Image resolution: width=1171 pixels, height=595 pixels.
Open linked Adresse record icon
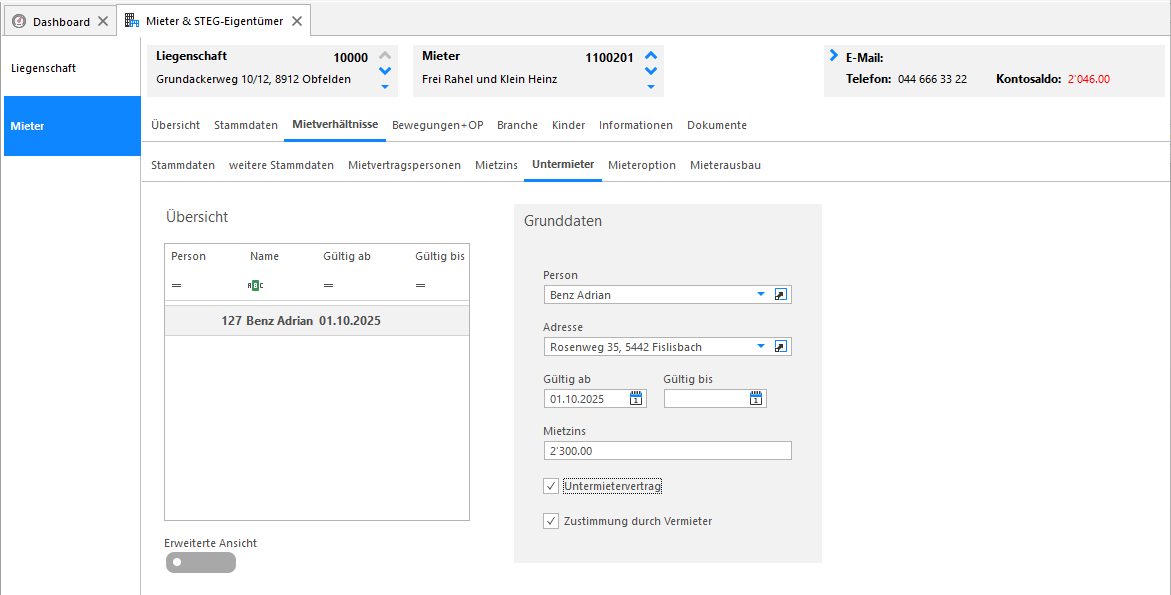pos(780,346)
